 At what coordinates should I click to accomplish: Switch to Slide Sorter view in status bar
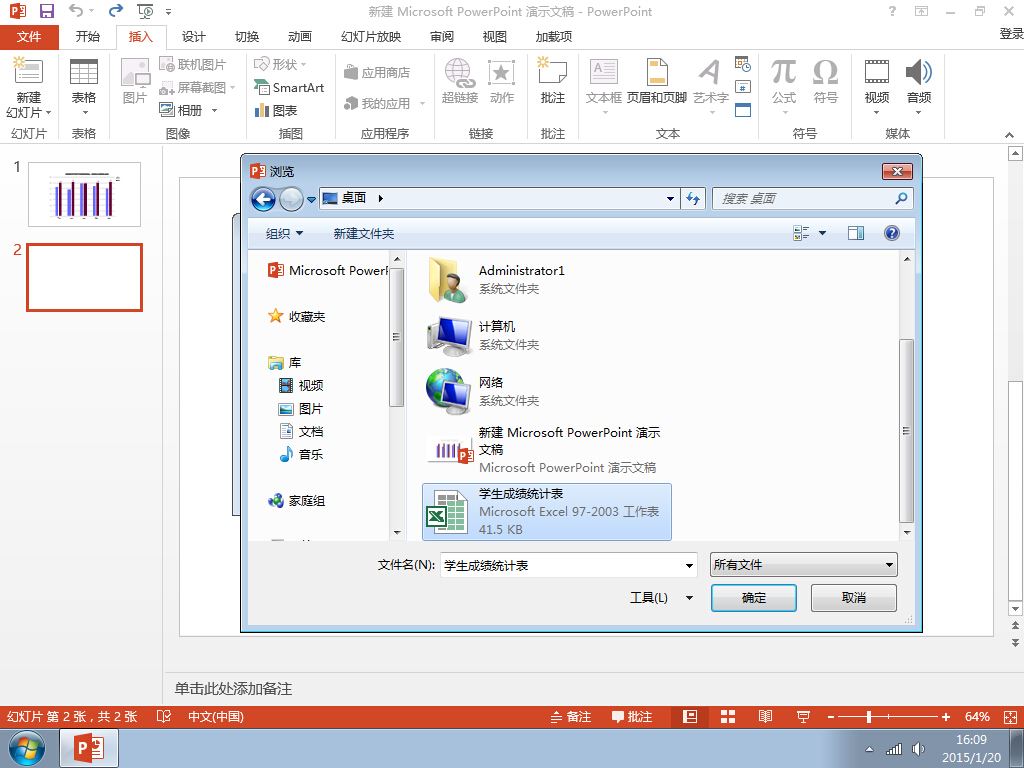click(728, 717)
